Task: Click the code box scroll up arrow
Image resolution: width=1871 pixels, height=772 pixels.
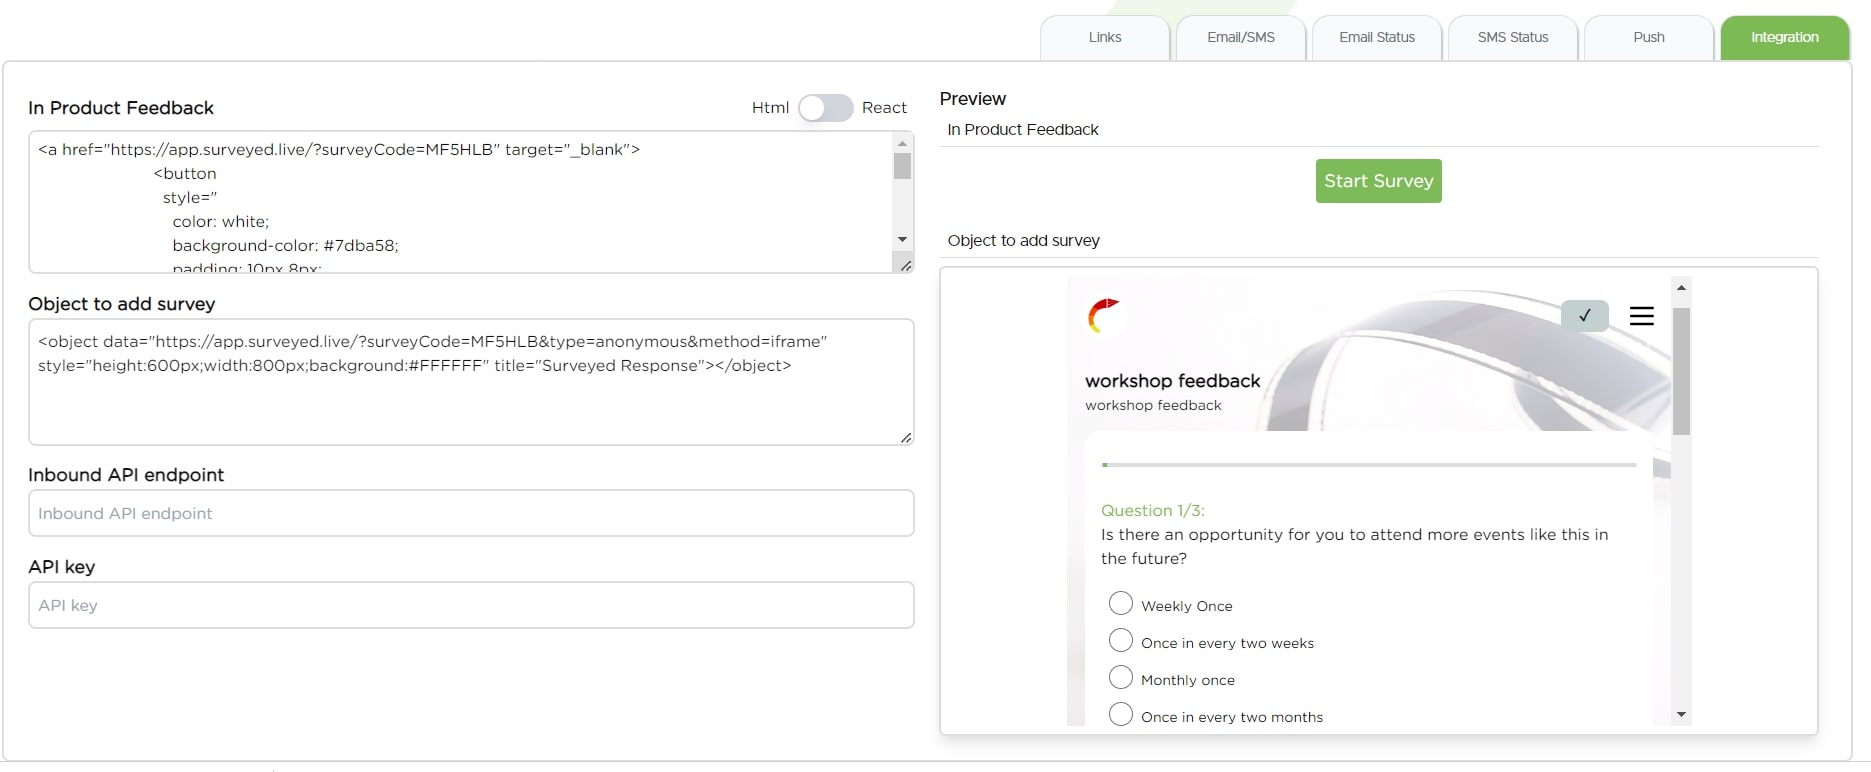Action: (902, 144)
